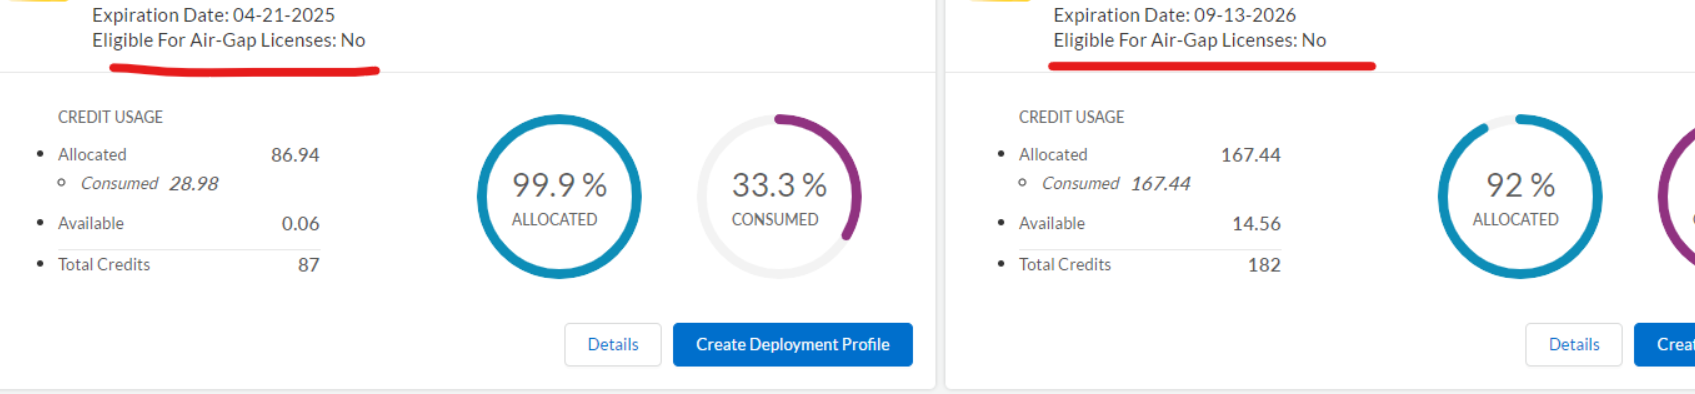Click the Available value 14.56
The image size is (1695, 394).
(x=1256, y=224)
